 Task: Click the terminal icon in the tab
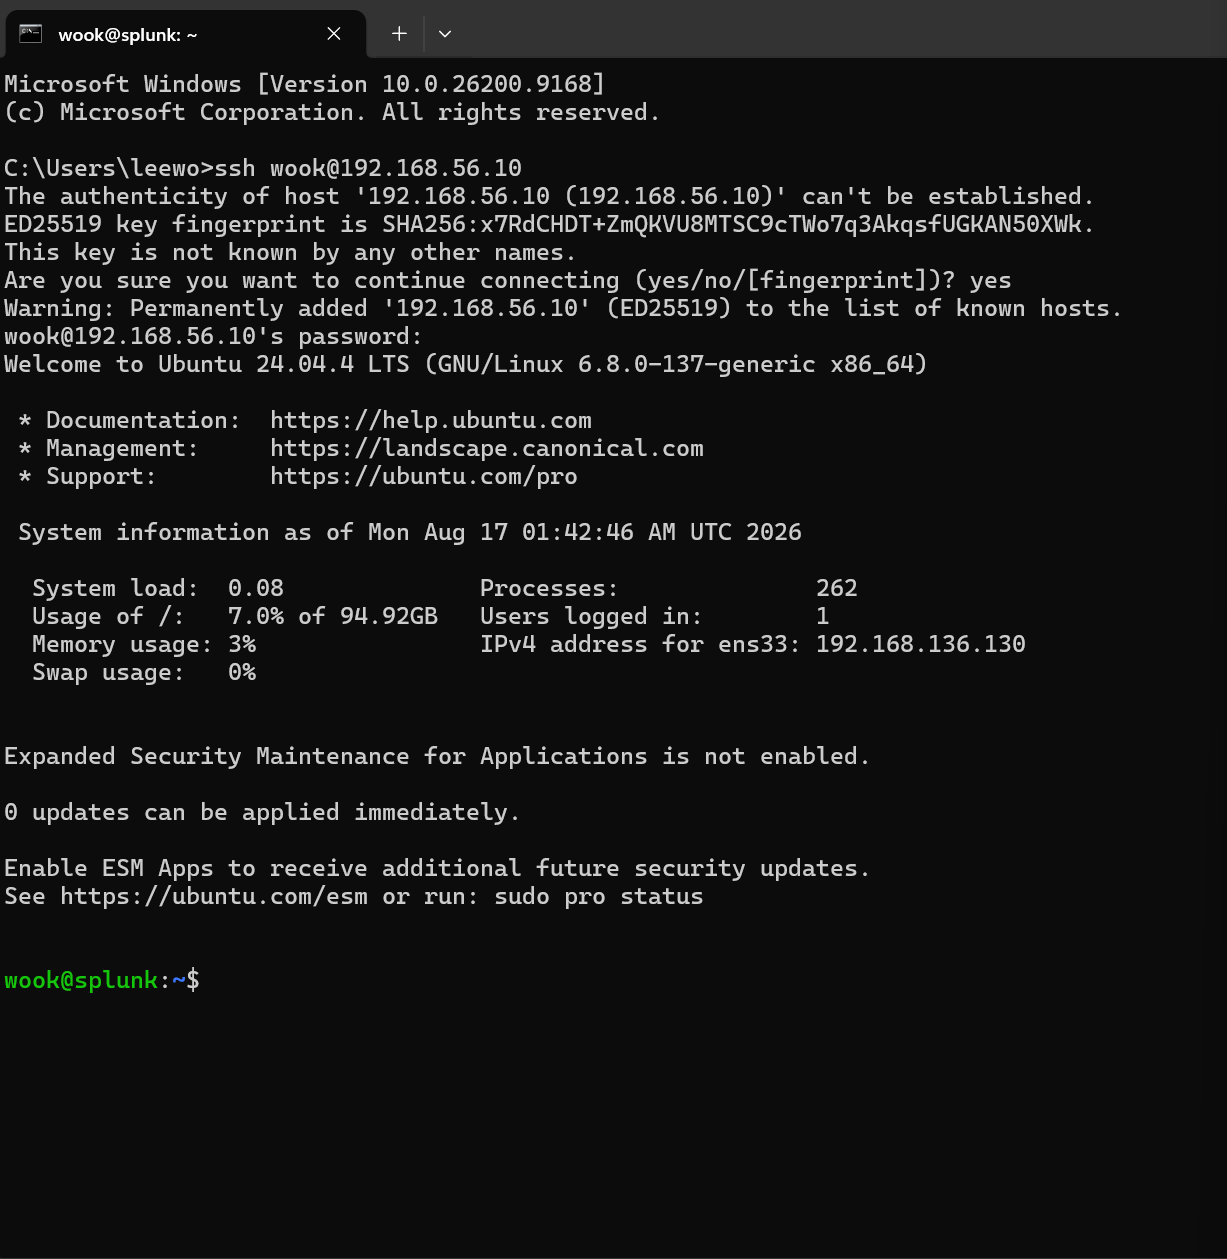[x=31, y=34]
